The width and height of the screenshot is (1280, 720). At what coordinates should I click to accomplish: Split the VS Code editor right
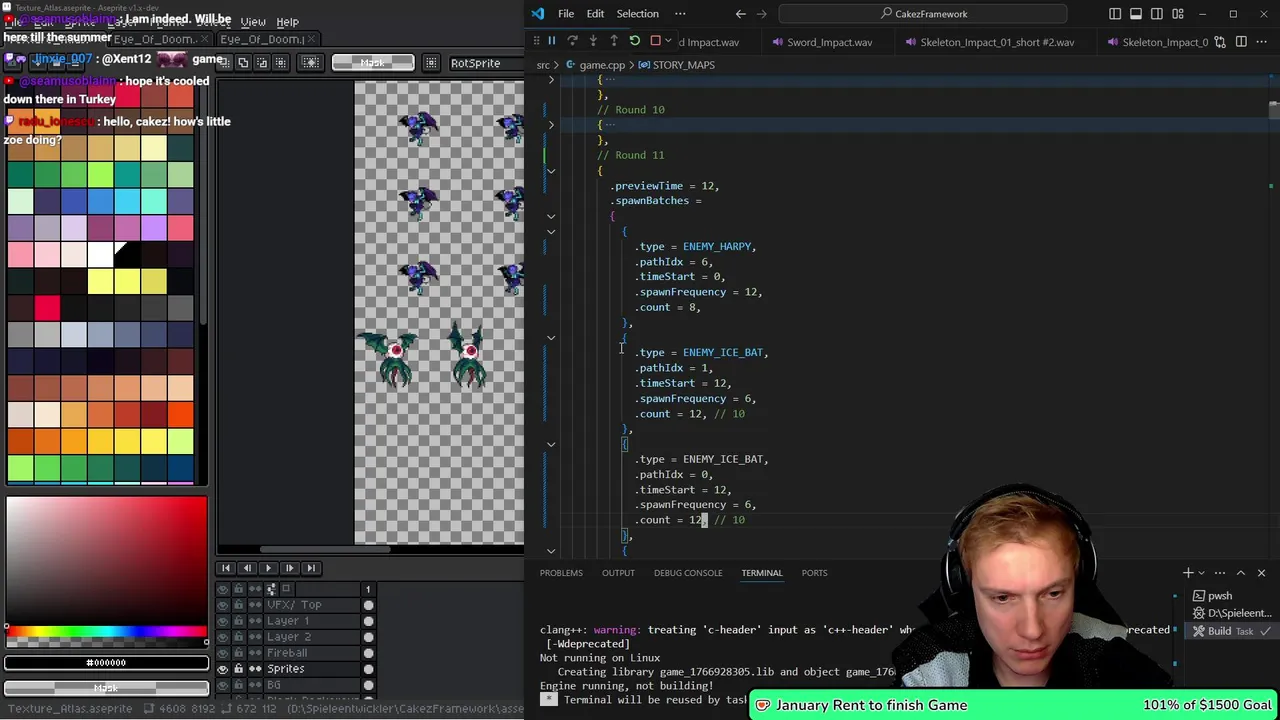1241,42
